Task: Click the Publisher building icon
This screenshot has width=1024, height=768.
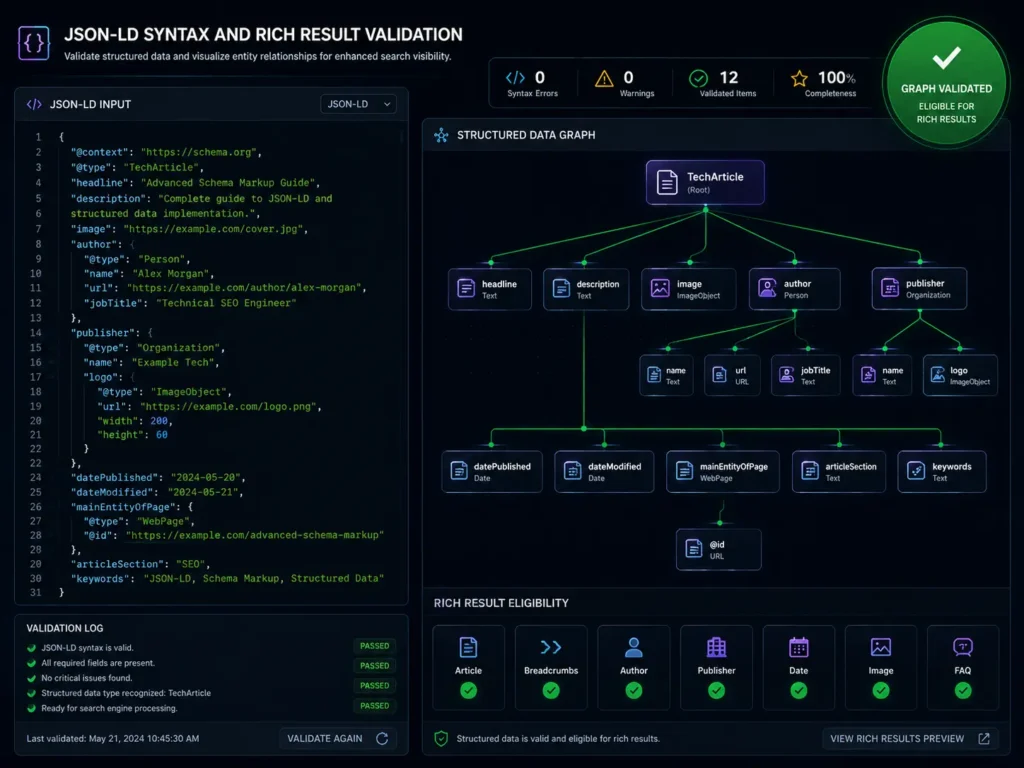Action: click(716, 647)
